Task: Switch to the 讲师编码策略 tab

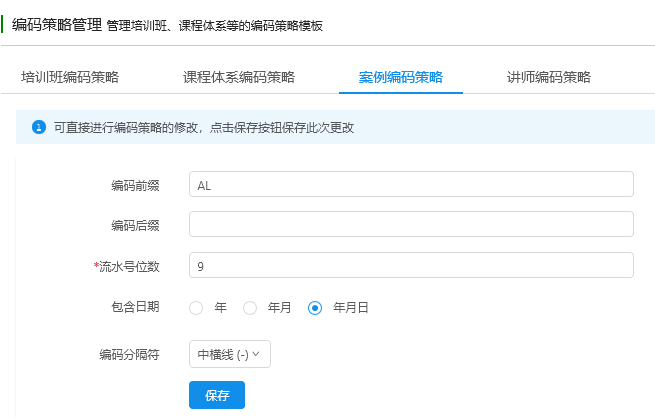Action: [549, 77]
